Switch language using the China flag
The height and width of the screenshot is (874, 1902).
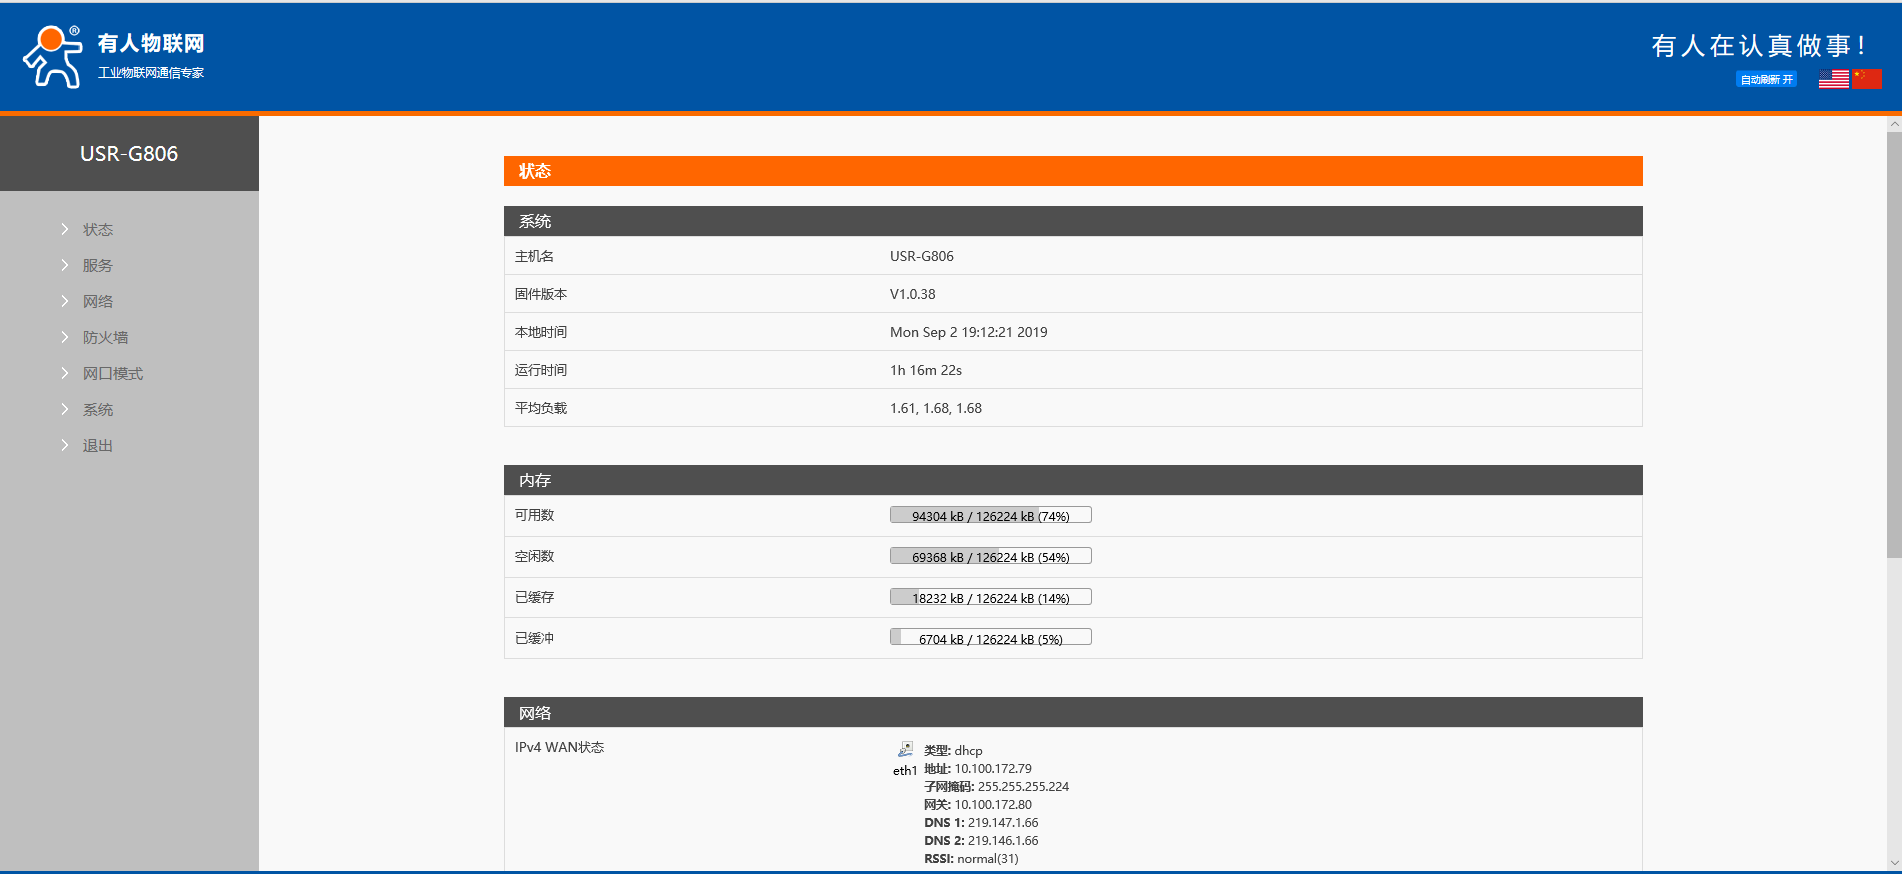[x=1866, y=79]
